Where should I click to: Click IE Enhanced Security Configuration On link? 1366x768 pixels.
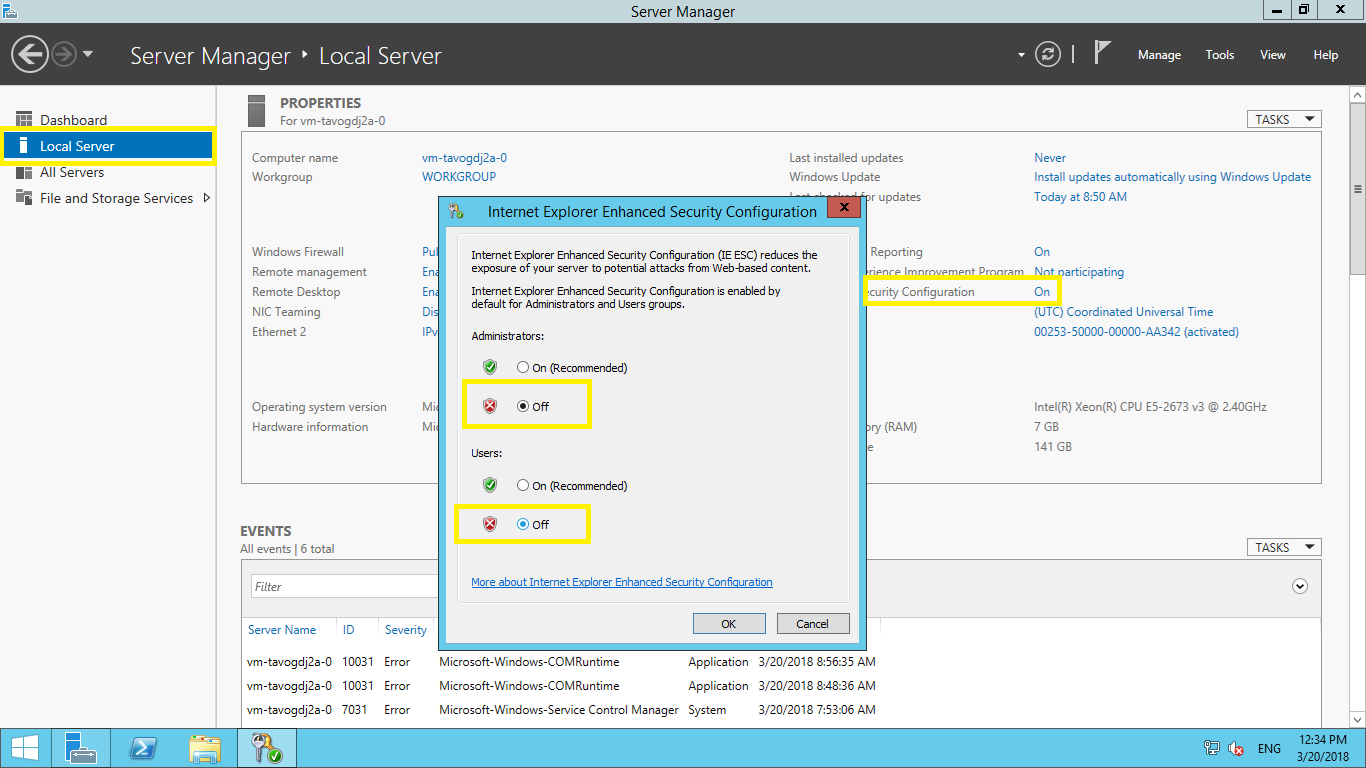coord(1042,292)
